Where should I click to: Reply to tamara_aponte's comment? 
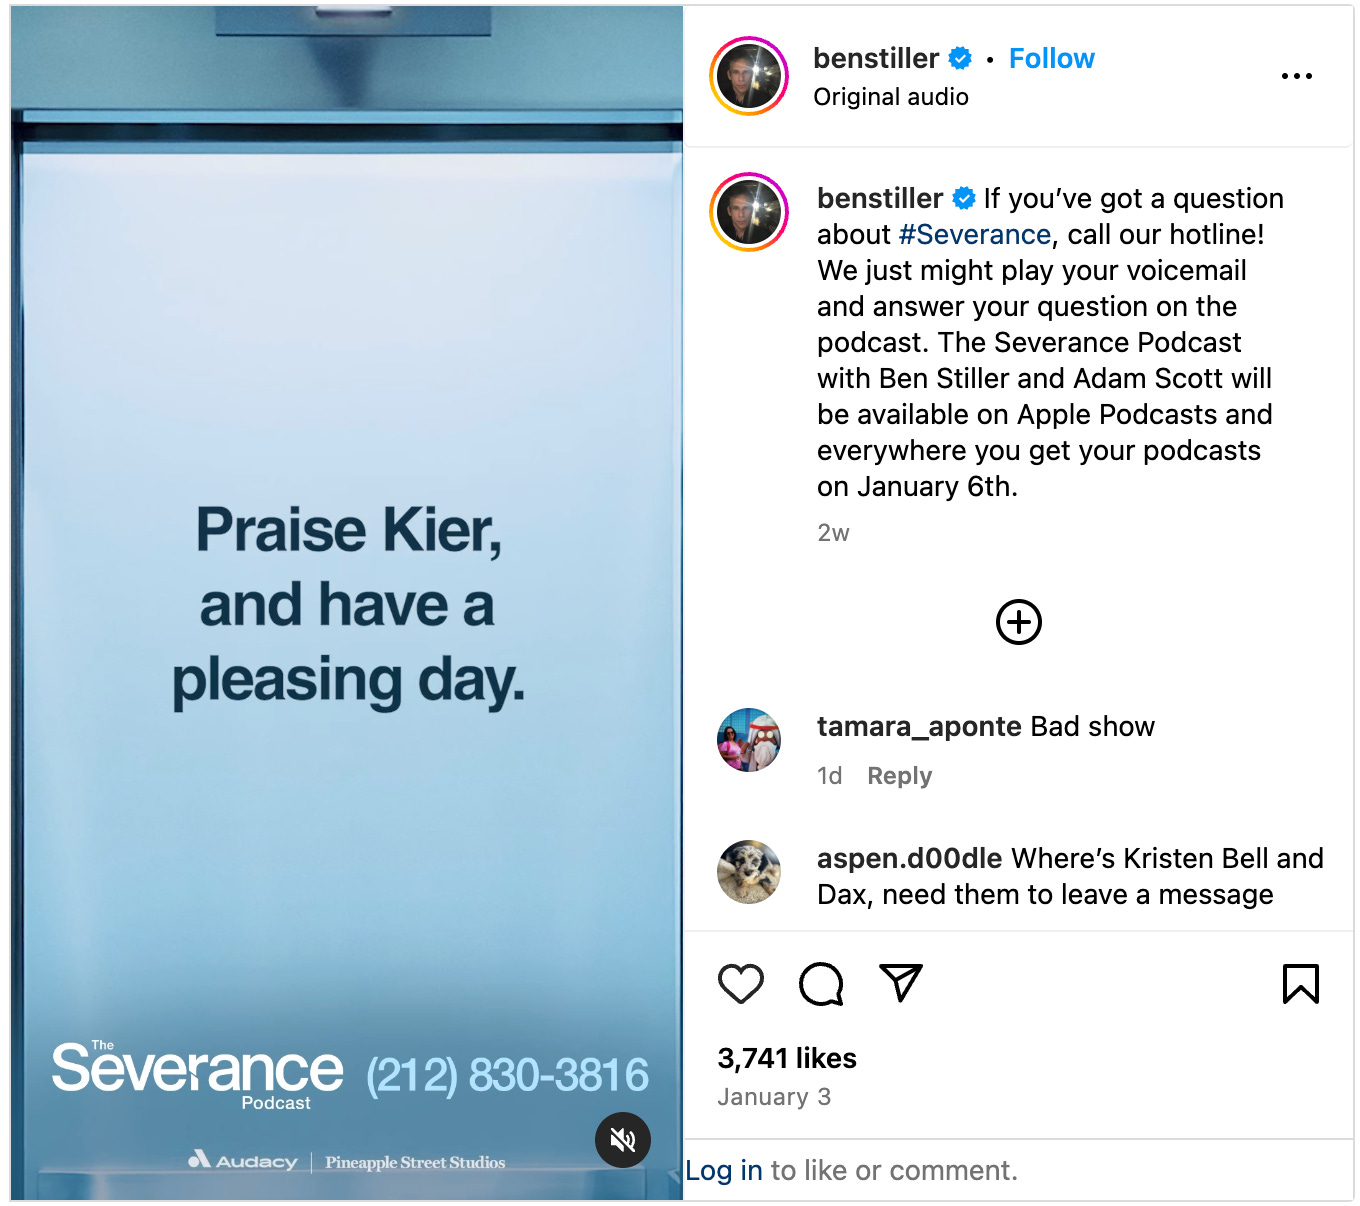coord(899,776)
